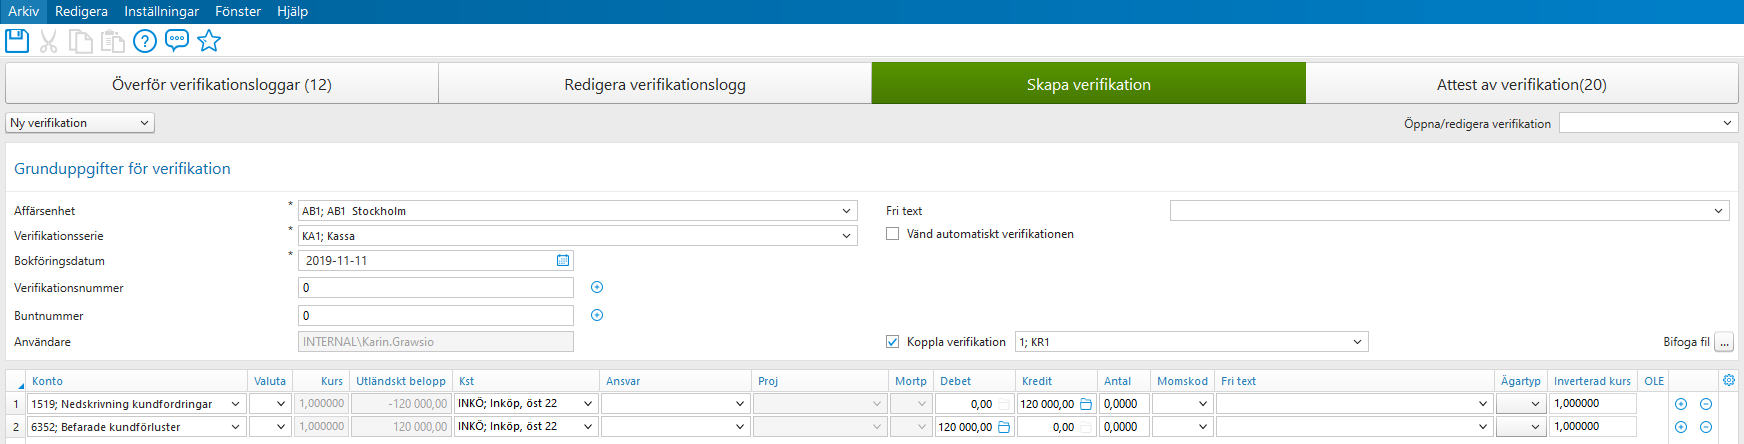Click the Buntnummer input field
1744x444 pixels.
point(436,315)
